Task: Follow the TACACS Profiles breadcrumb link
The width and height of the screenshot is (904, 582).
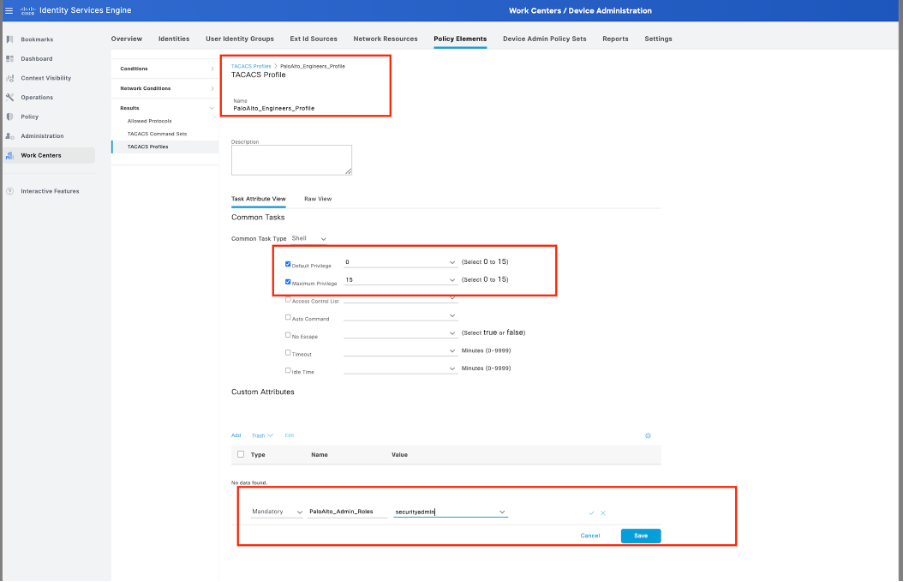Action: 251,66
